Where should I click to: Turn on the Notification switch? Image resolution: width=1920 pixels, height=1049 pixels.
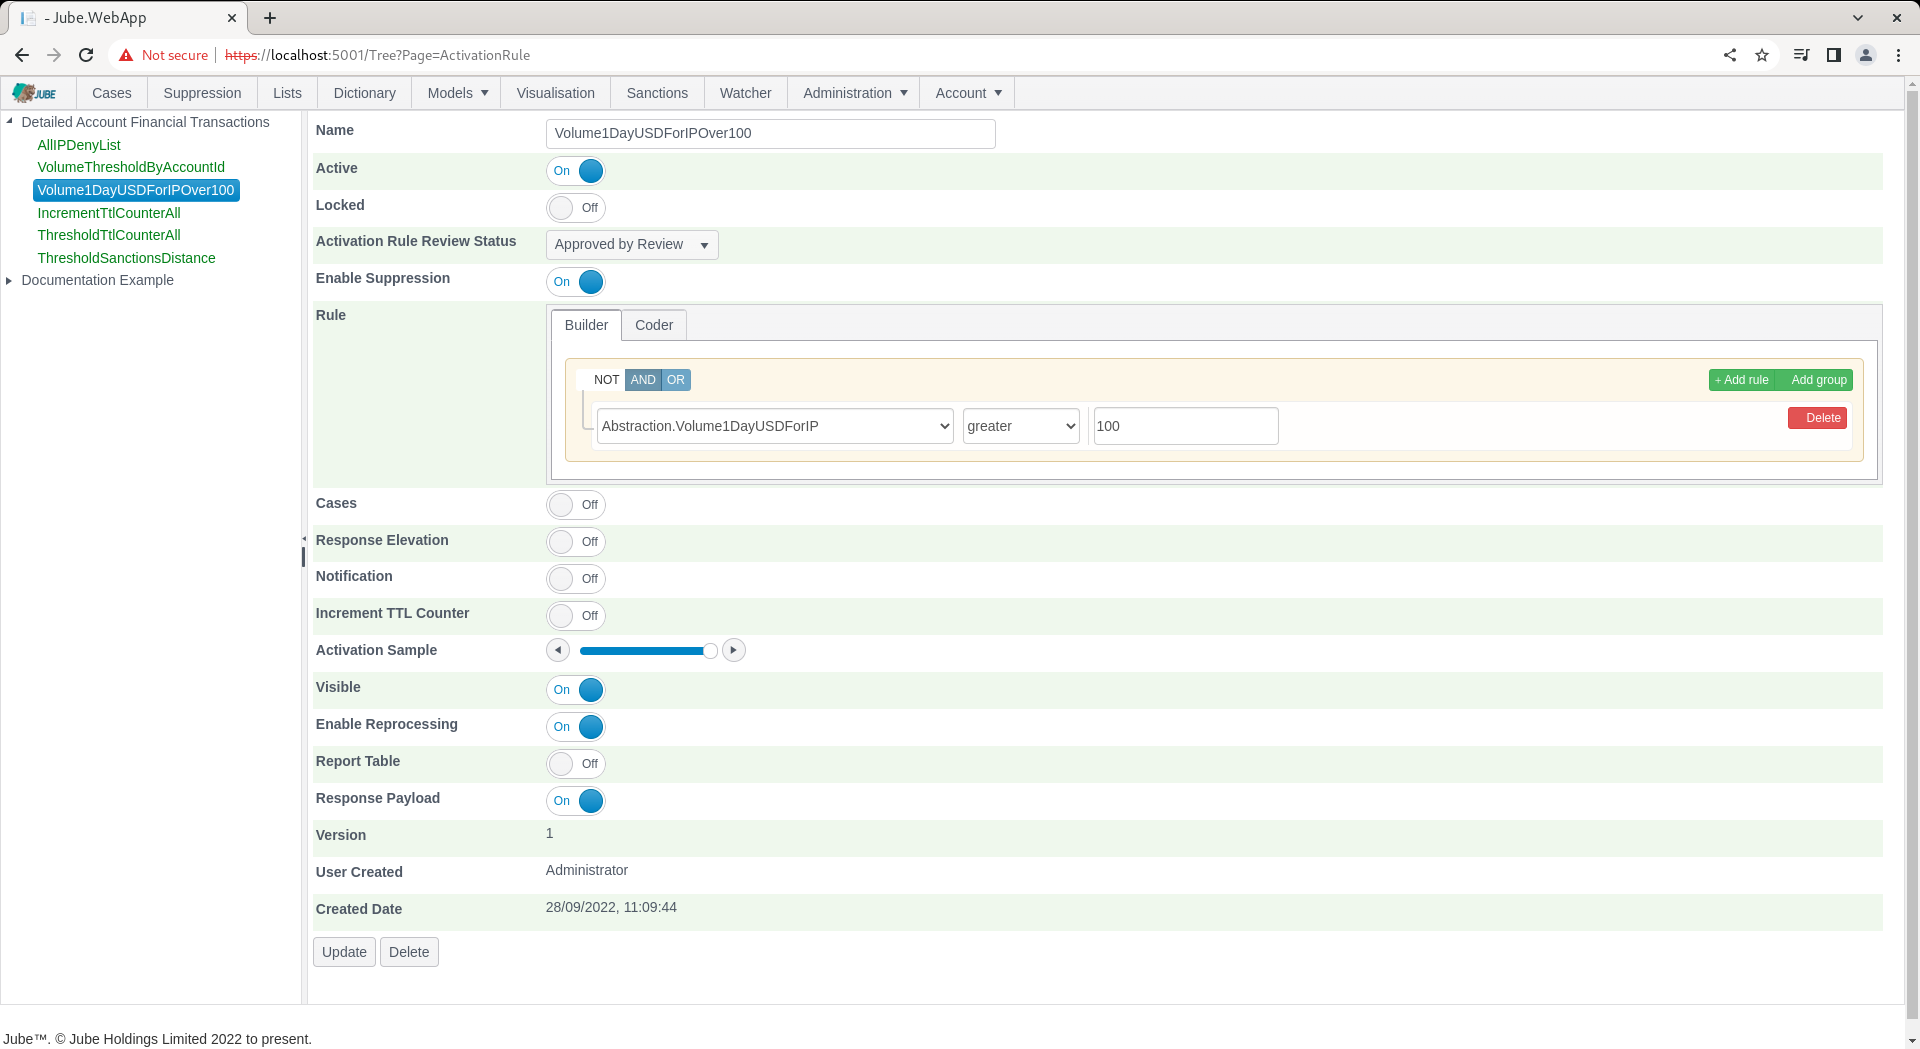tap(576, 579)
